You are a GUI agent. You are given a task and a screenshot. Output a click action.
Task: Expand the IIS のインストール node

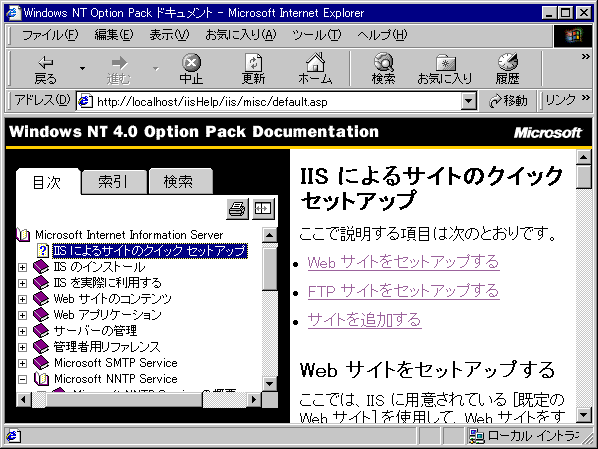pos(23,267)
